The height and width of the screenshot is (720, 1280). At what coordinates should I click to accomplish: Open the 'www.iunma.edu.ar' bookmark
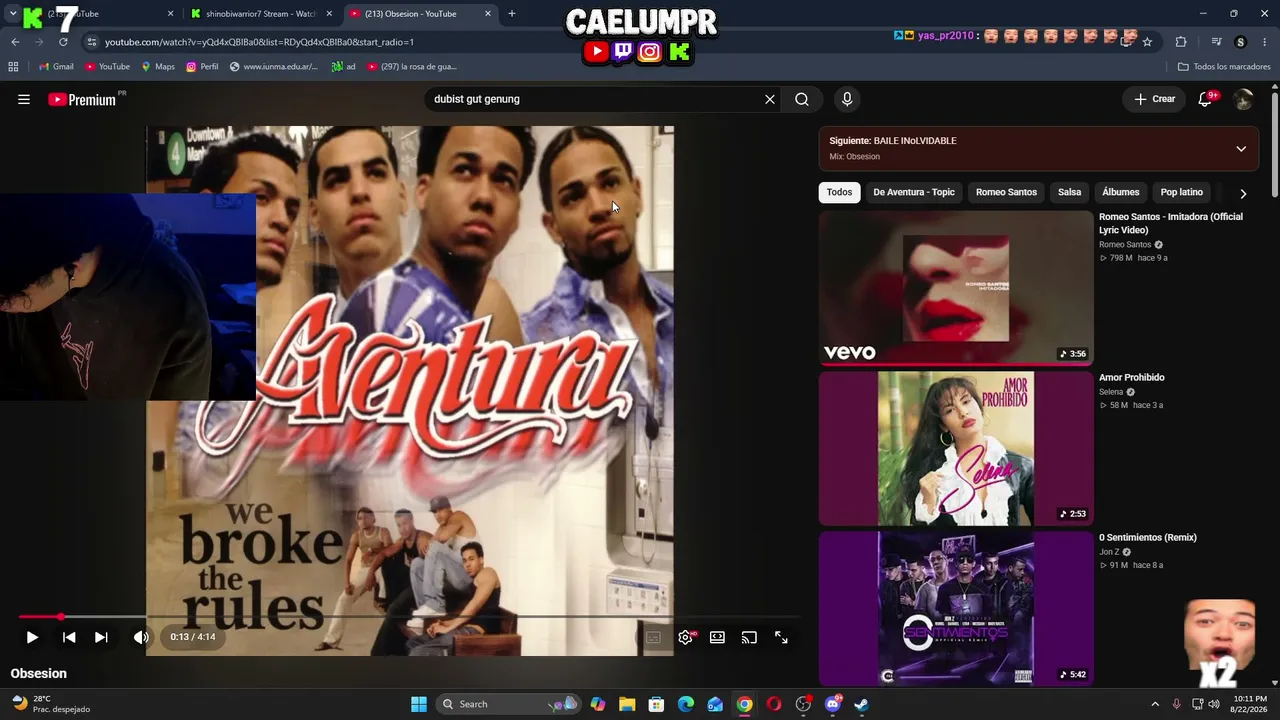coord(273,67)
